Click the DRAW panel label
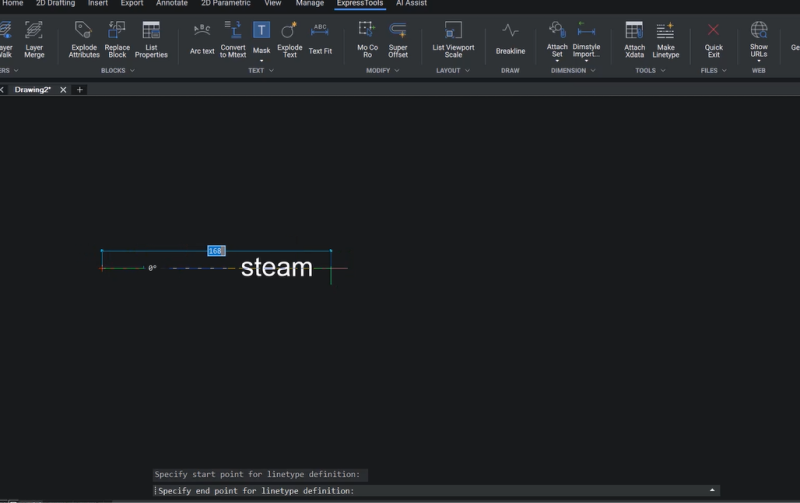The height and width of the screenshot is (503, 800). click(510, 70)
